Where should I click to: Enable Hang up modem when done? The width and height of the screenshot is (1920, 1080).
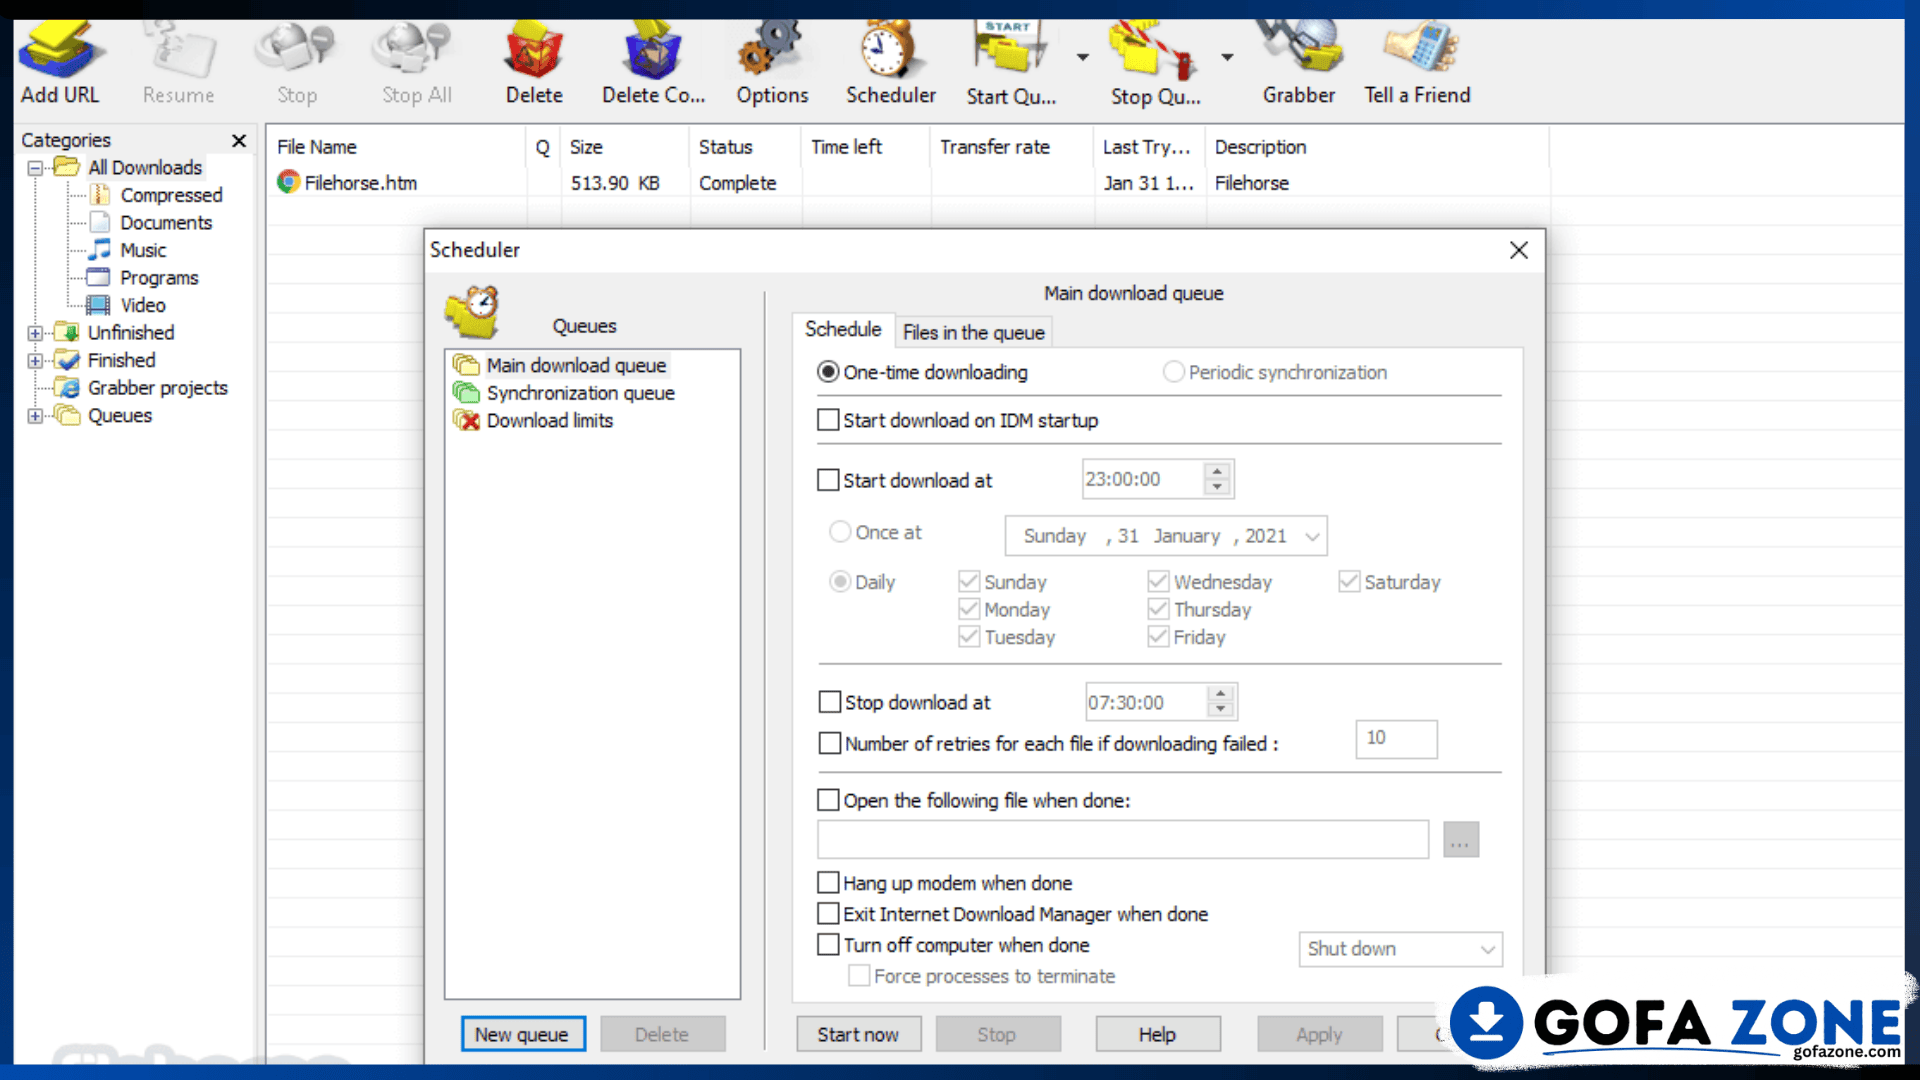pos(828,882)
